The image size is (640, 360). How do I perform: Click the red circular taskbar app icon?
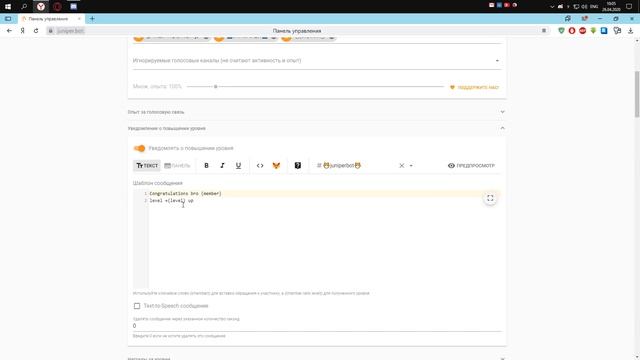tap(57, 7)
